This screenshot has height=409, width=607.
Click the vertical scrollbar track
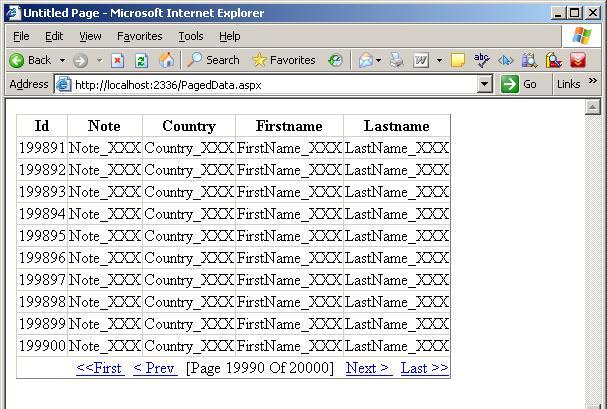click(593, 259)
